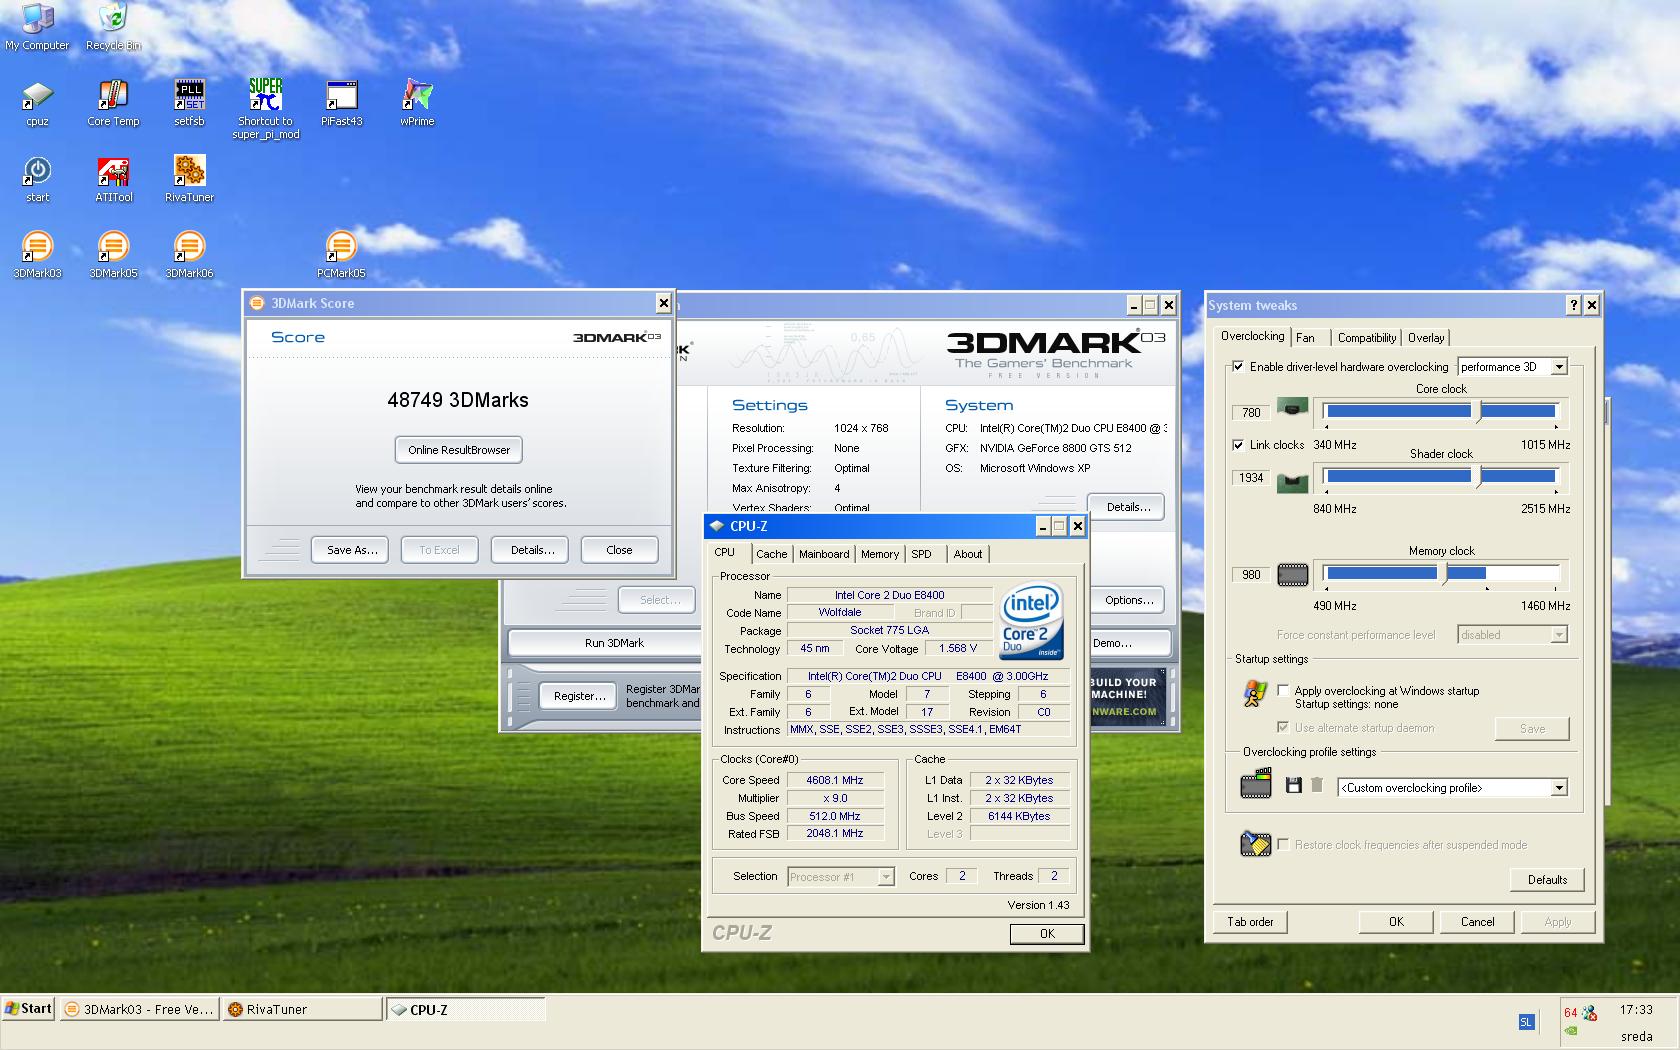Image resolution: width=1680 pixels, height=1050 pixels.
Task: Open the About tab in CPU-Z
Action: tap(967, 554)
